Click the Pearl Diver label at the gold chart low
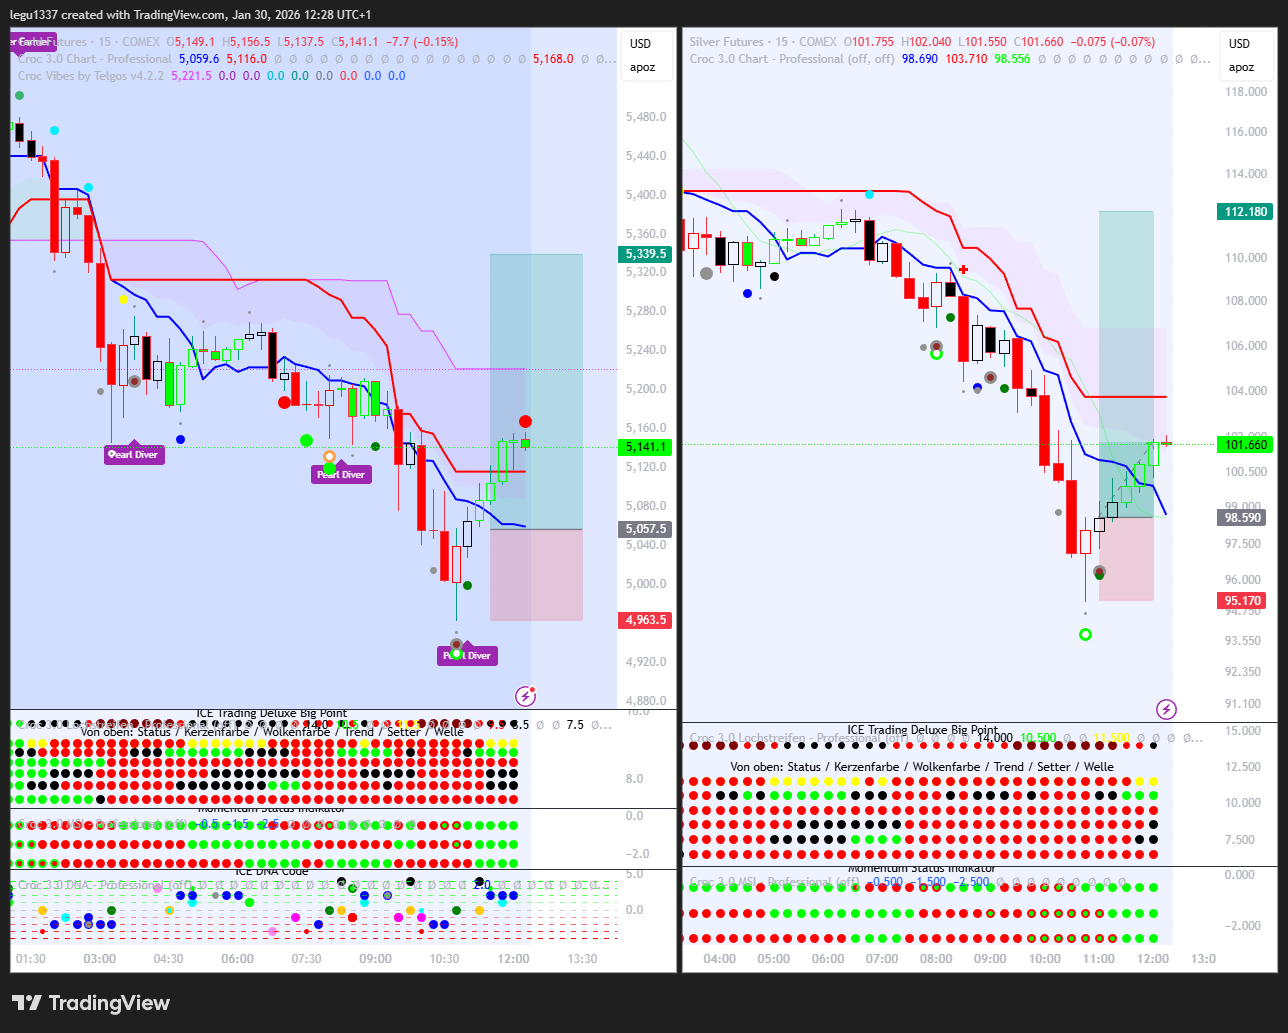This screenshot has width=1288, height=1033. 468,656
